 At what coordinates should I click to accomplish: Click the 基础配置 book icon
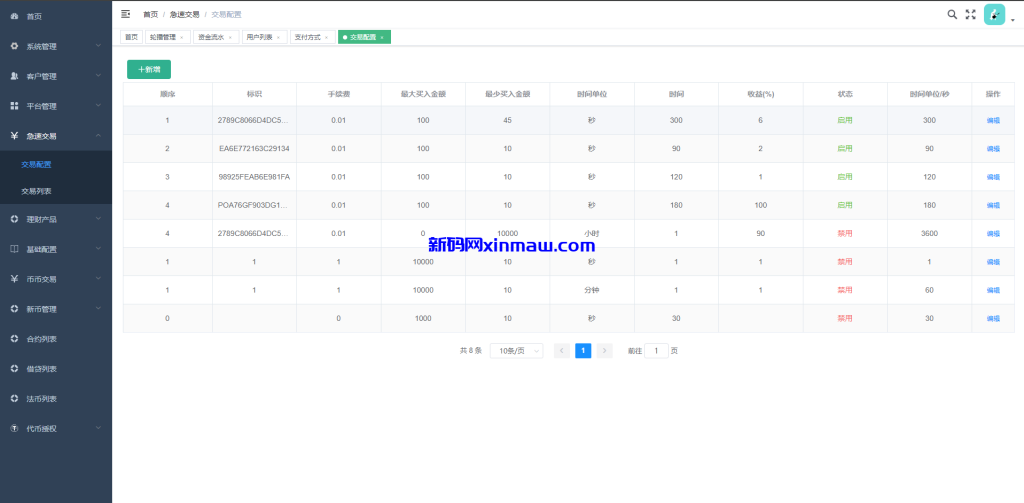pos(14,249)
